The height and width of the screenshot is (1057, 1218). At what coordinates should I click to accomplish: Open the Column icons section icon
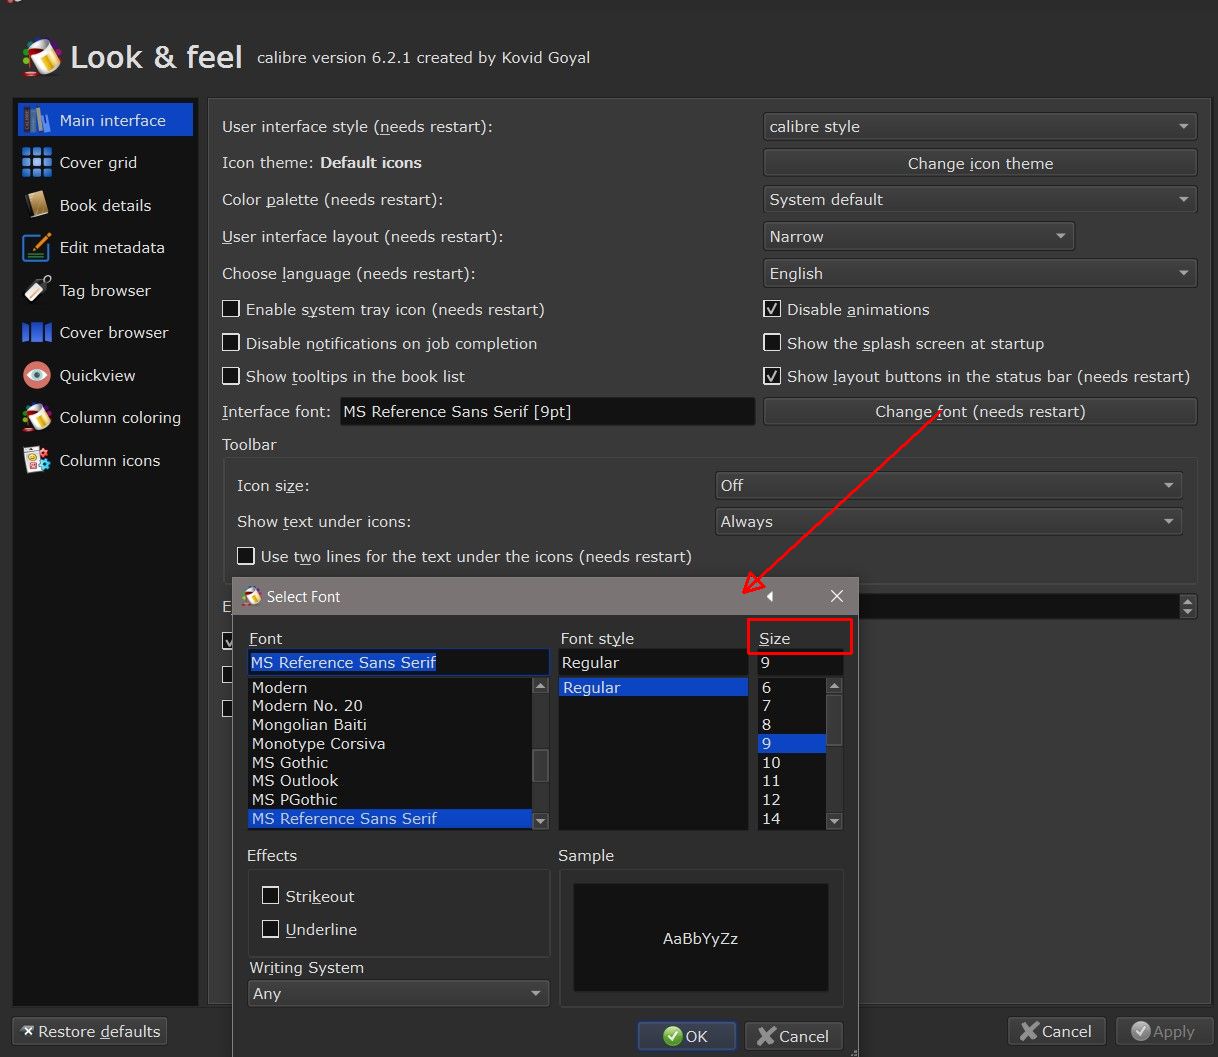[37, 460]
